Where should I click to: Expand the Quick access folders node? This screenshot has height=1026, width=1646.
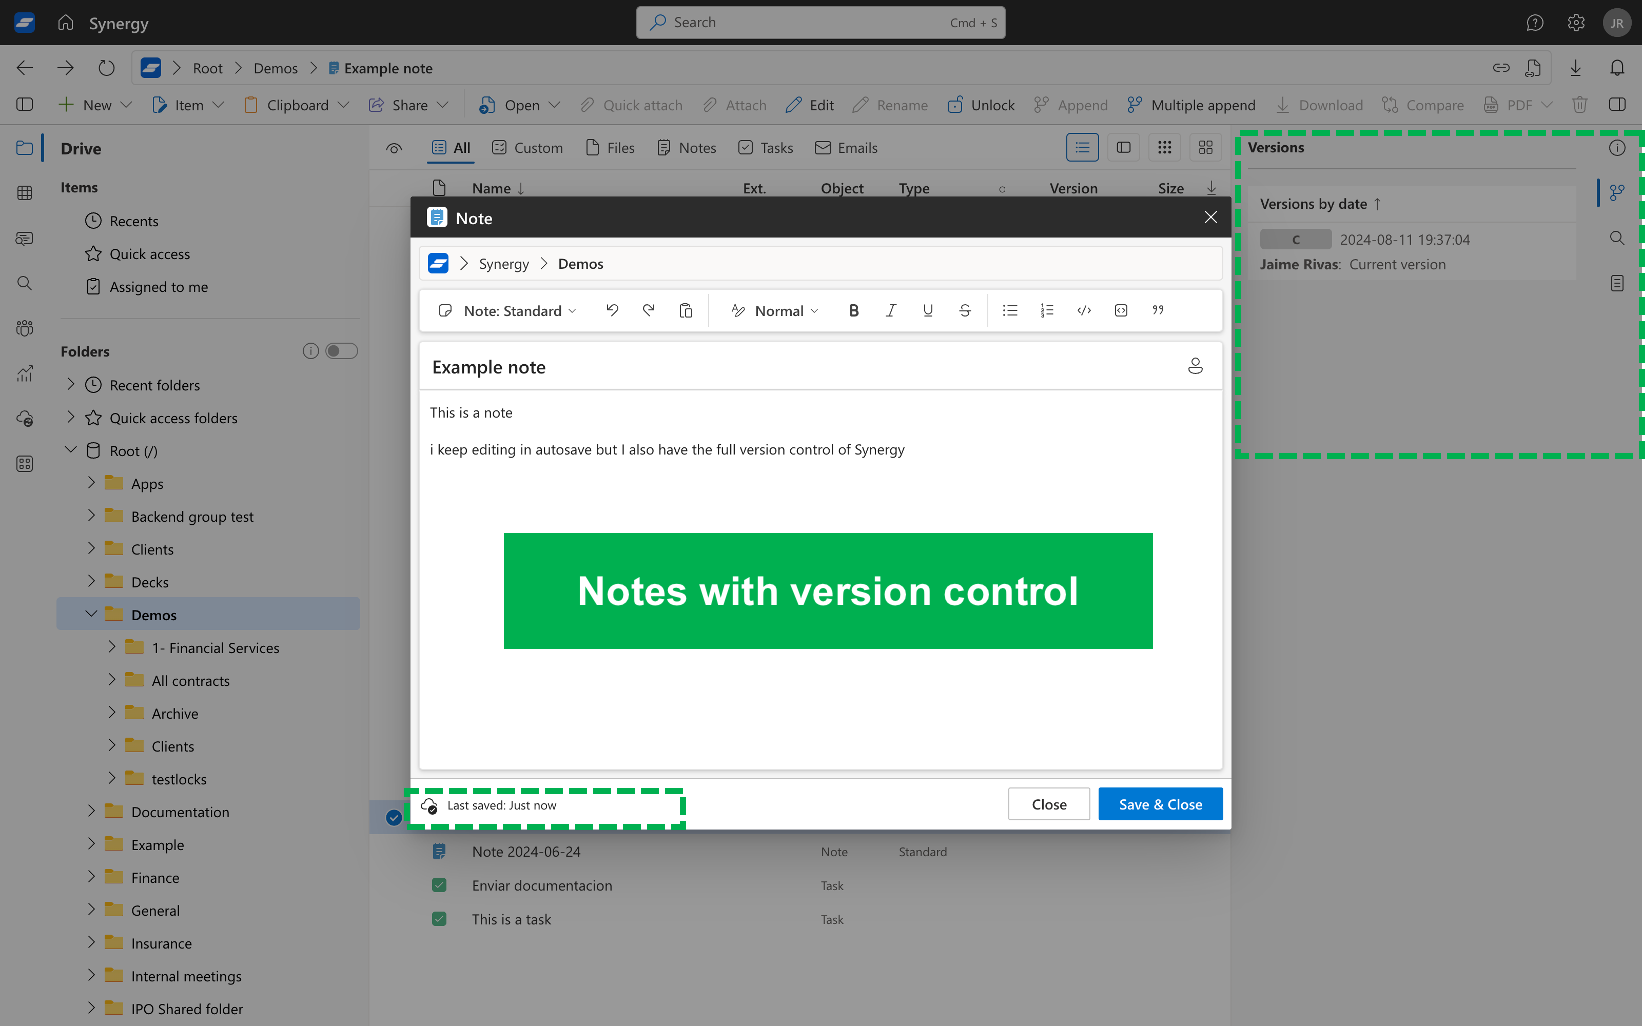(71, 417)
